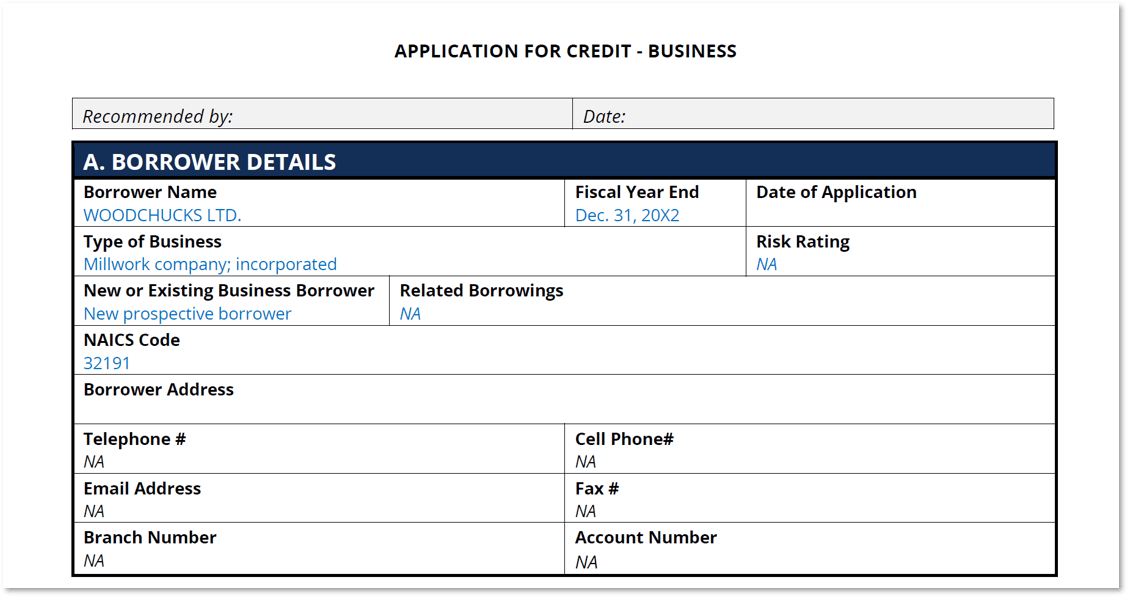The width and height of the screenshot is (1128, 597).
Task: Click the Cell Phone# NA value
Action: [586, 461]
